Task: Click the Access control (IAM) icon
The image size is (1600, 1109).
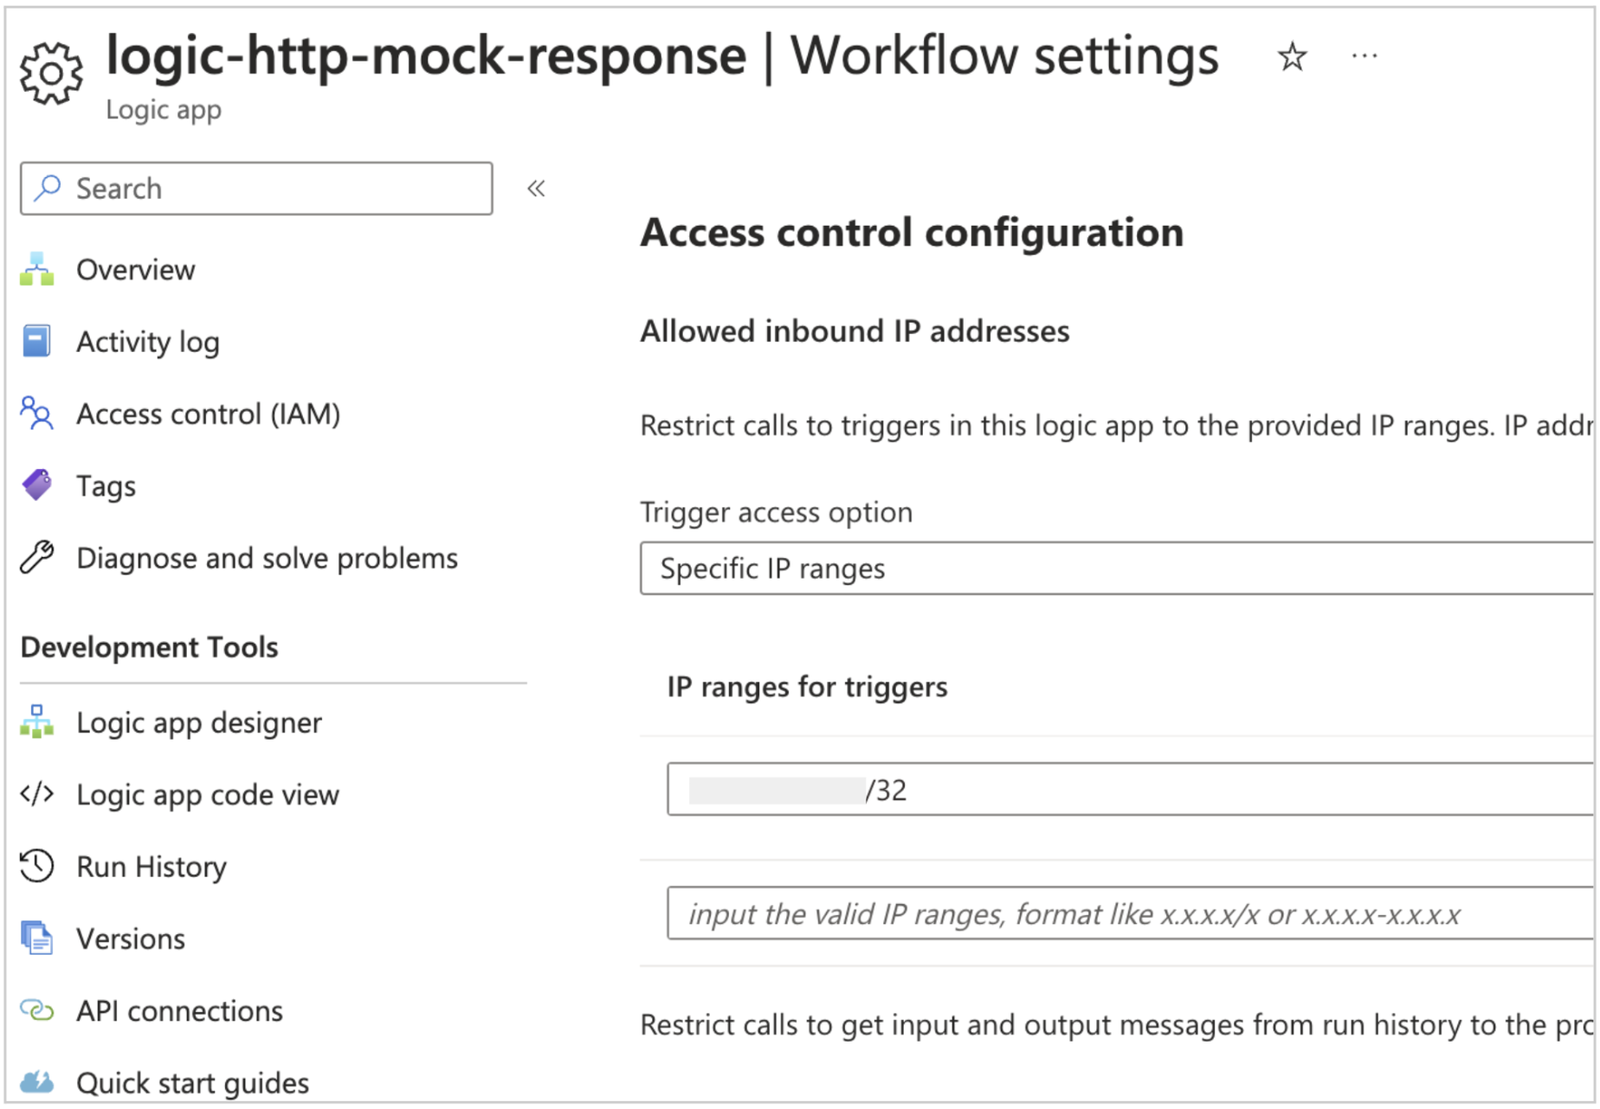Action: coord(37,414)
